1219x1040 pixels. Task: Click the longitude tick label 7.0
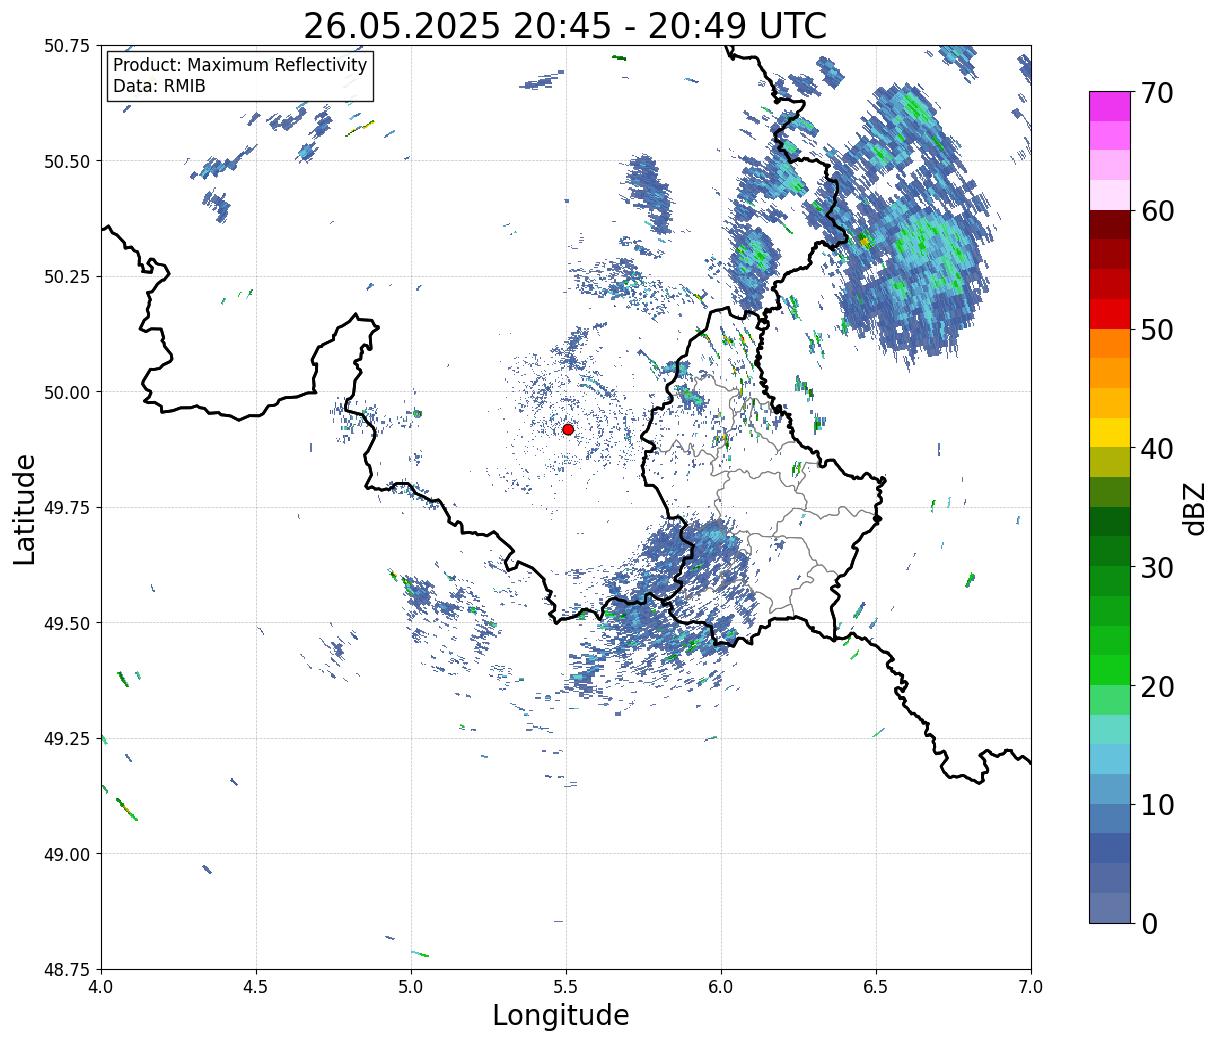(1031, 986)
